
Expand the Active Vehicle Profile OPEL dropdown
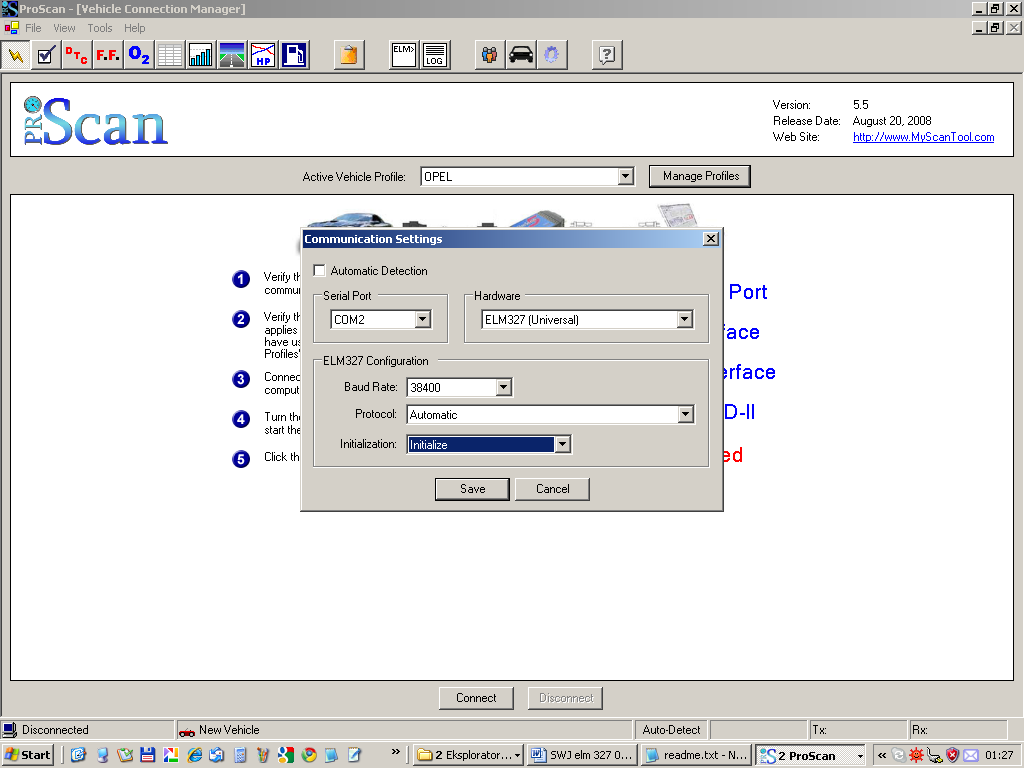tap(626, 176)
